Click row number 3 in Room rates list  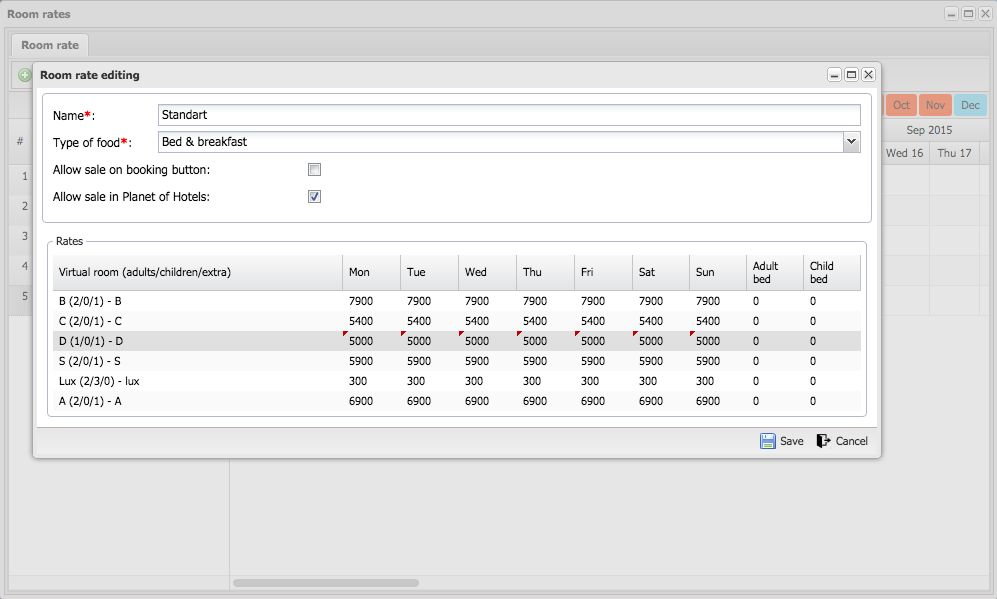(25, 236)
